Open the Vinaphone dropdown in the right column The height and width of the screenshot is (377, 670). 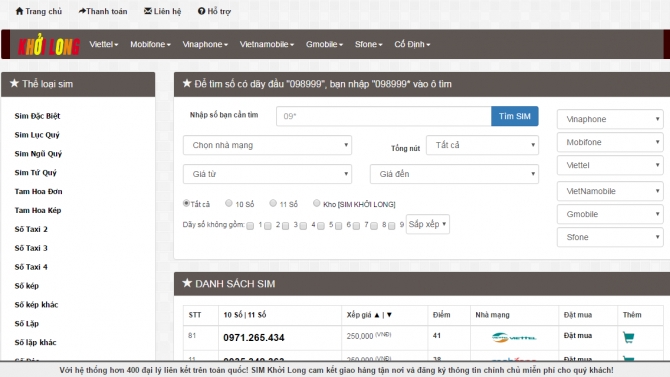(x=610, y=119)
